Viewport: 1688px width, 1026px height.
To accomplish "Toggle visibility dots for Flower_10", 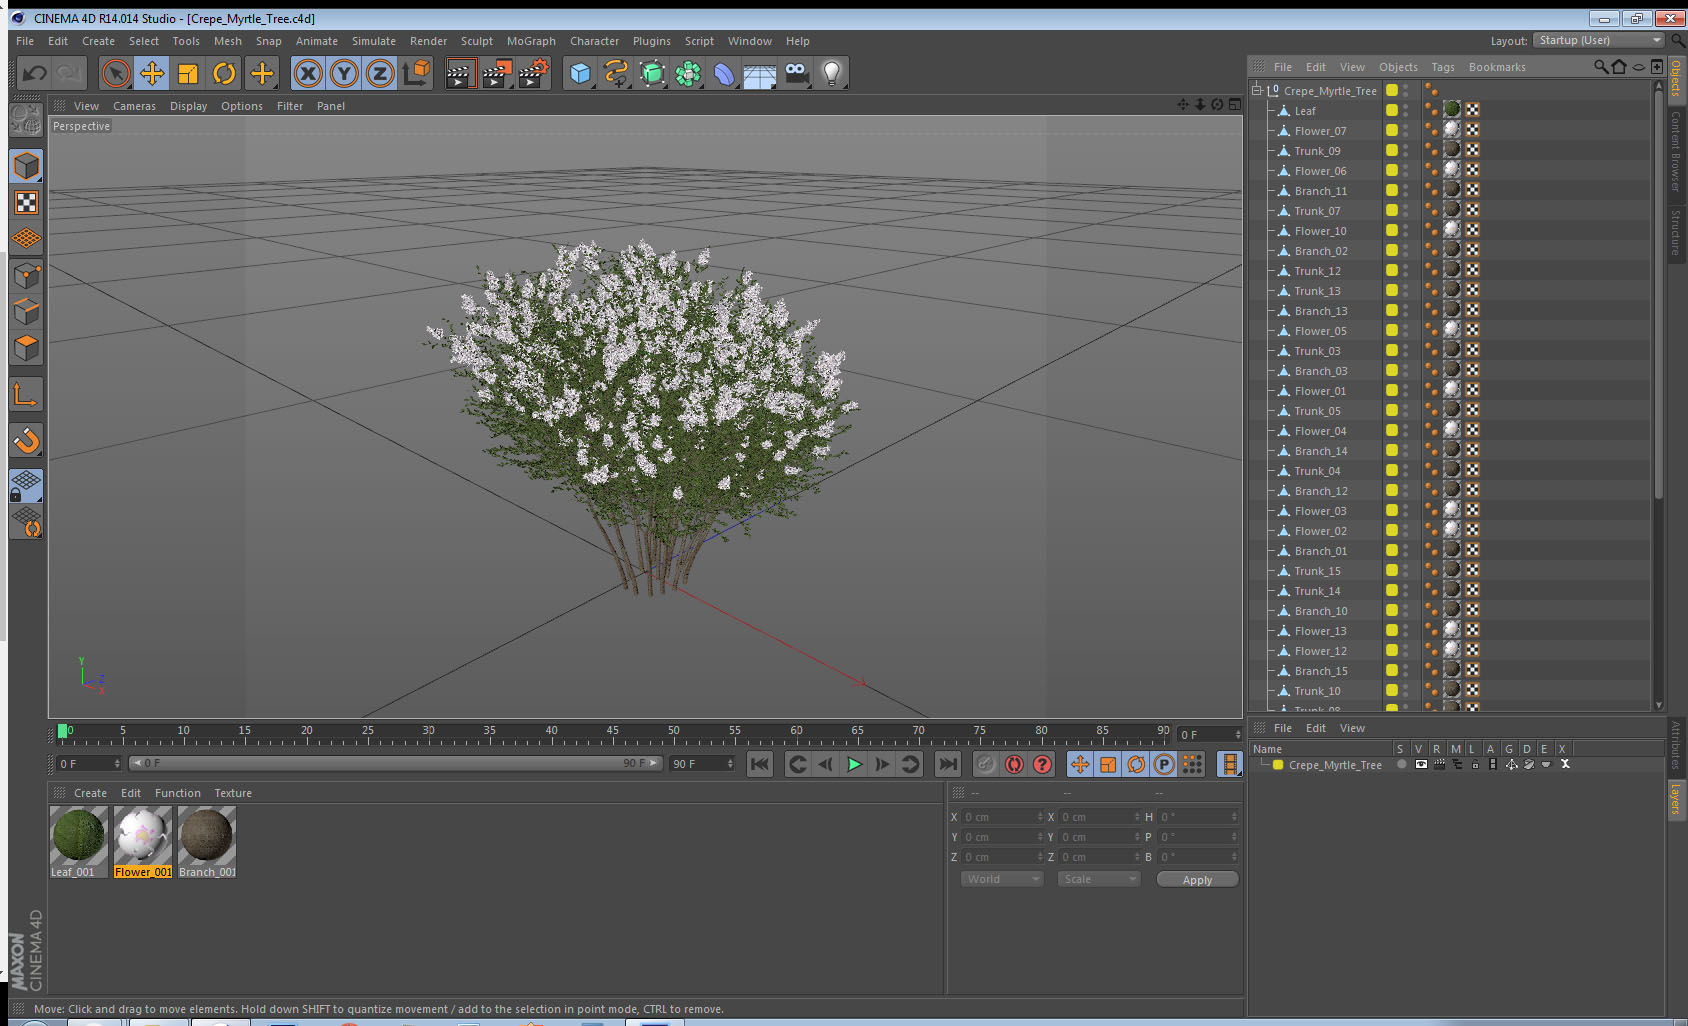I will tap(1405, 230).
